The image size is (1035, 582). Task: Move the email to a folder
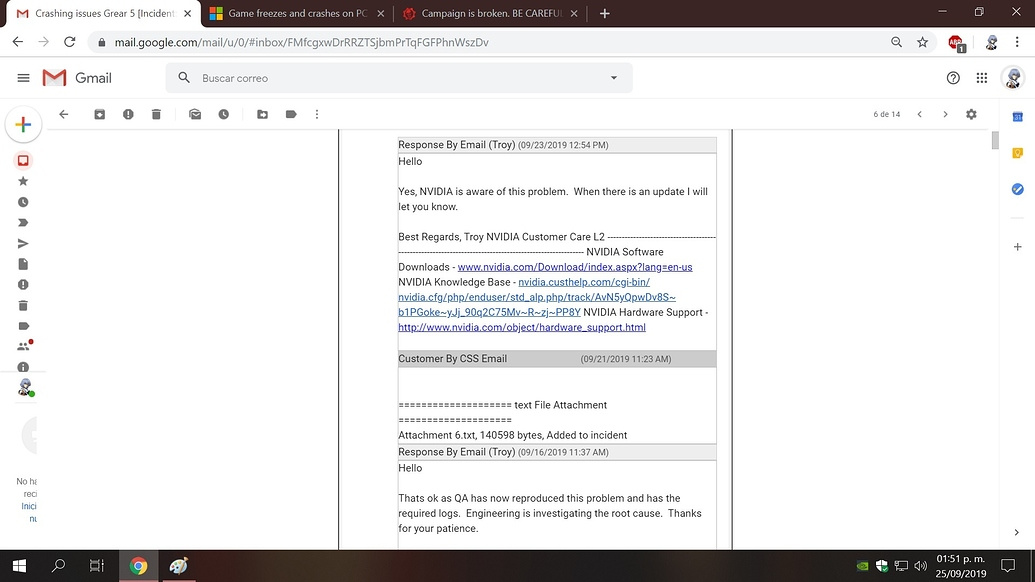click(x=263, y=114)
